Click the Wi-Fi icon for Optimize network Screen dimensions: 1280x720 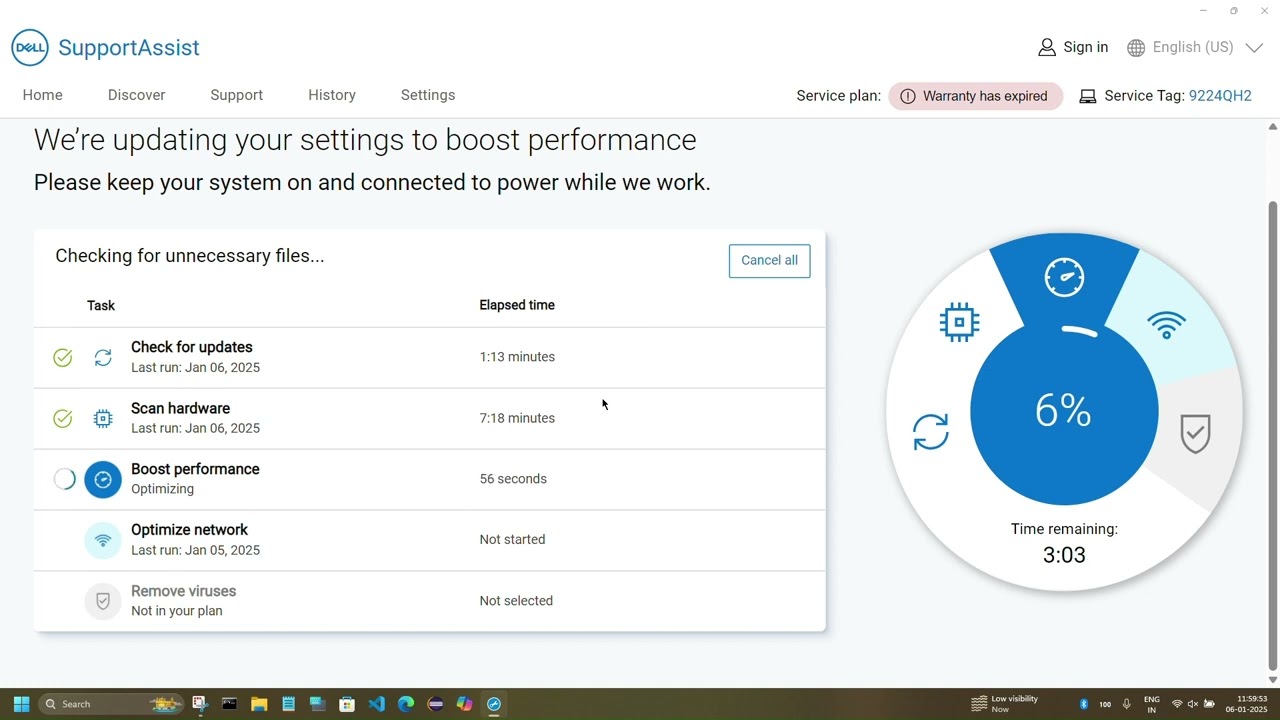pyautogui.click(x=103, y=540)
